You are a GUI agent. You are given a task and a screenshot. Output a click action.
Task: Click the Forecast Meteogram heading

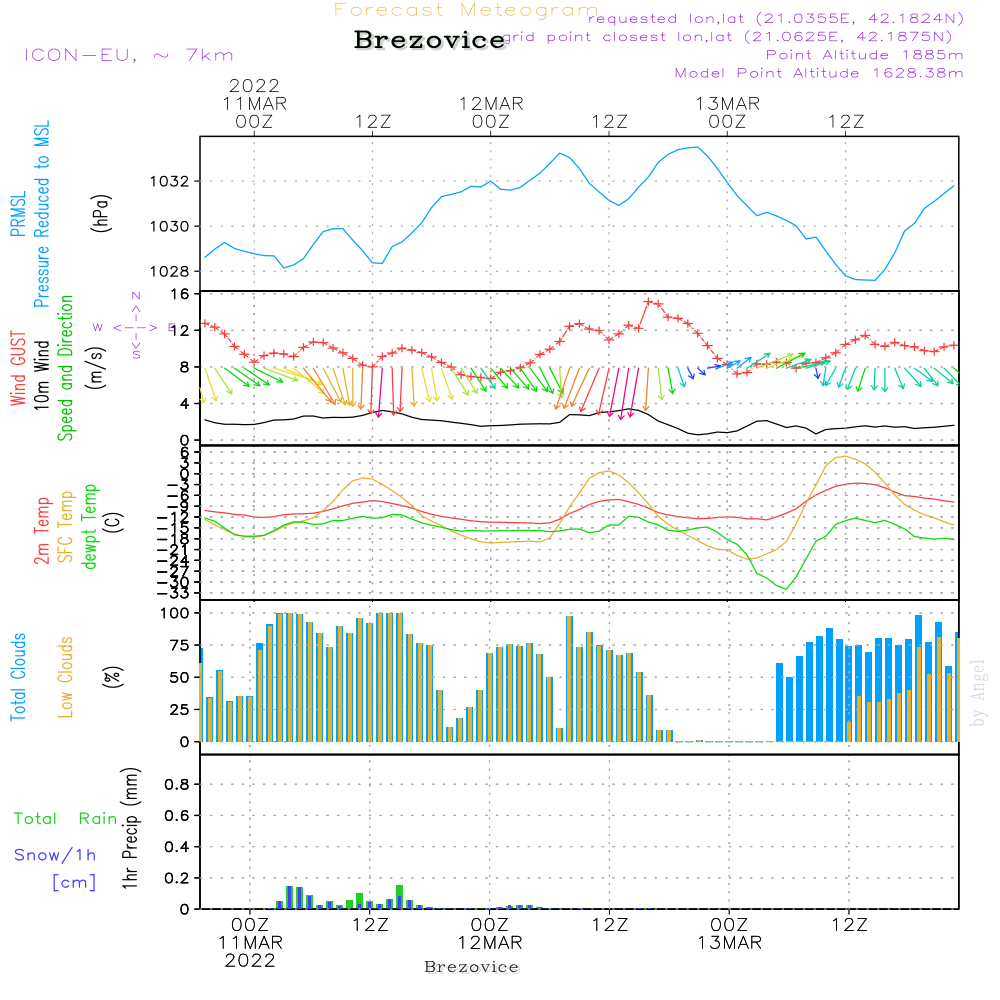[x=466, y=10]
